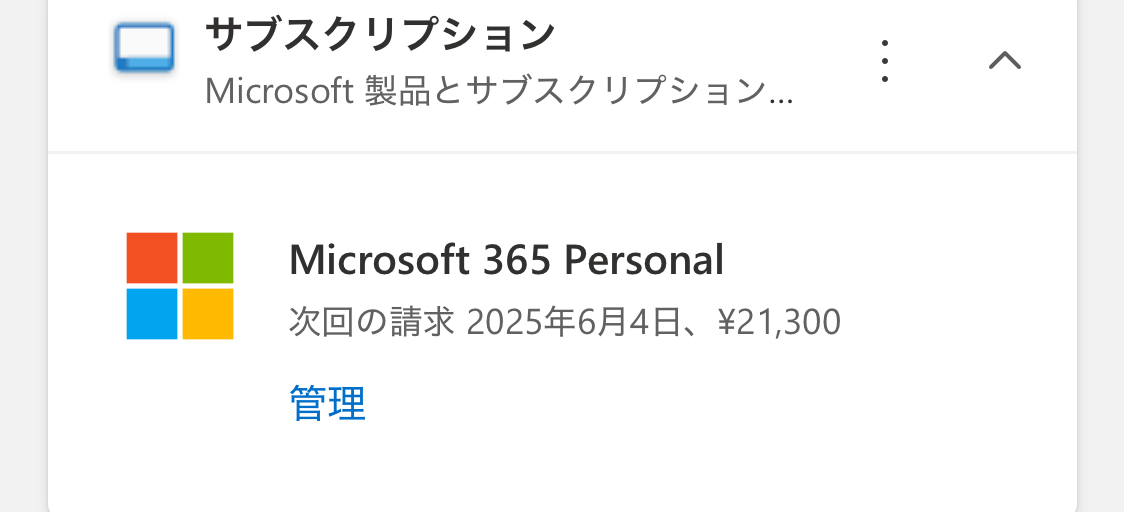
Task: Click the yellow square in the Microsoft logo
Action: [x=208, y=313]
